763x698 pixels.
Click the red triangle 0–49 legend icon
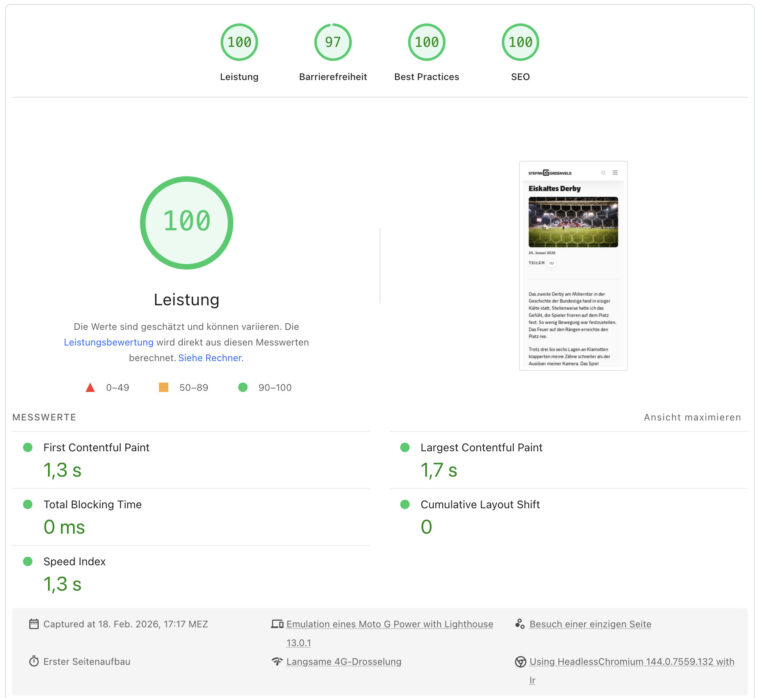coord(90,388)
